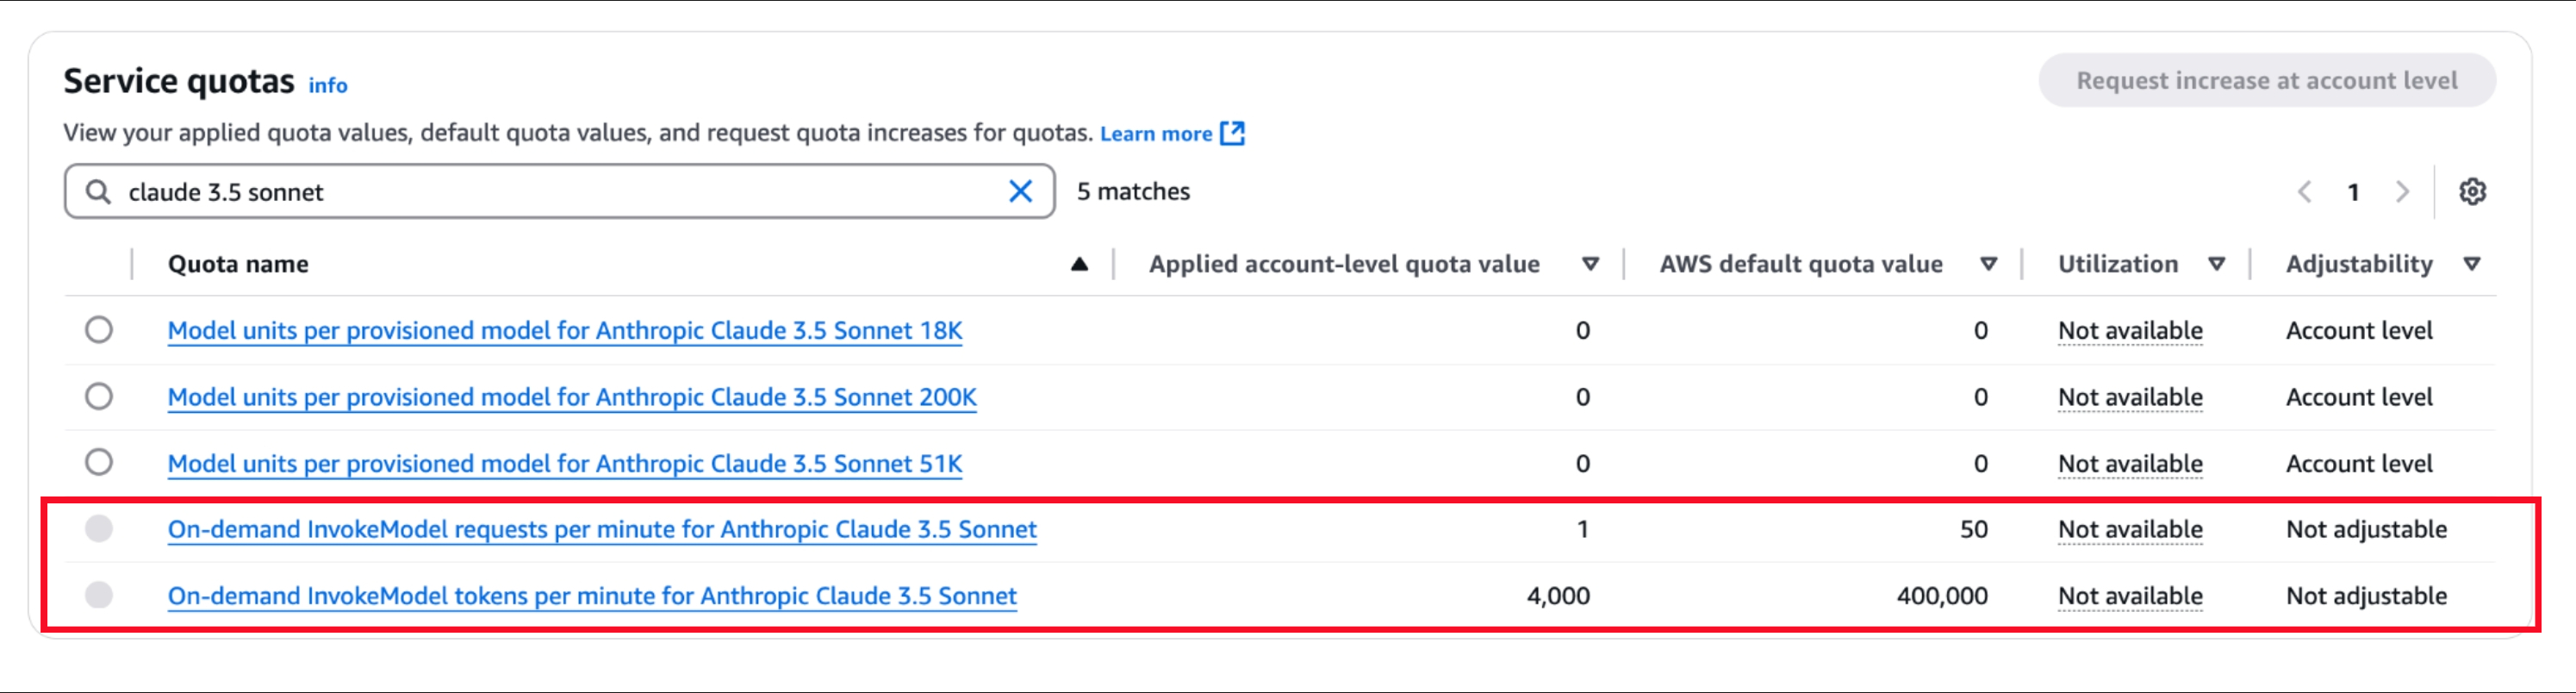This screenshot has width=2576, height=693.
Task: Go to next page chevron
Action: (x=2402, y=191)
